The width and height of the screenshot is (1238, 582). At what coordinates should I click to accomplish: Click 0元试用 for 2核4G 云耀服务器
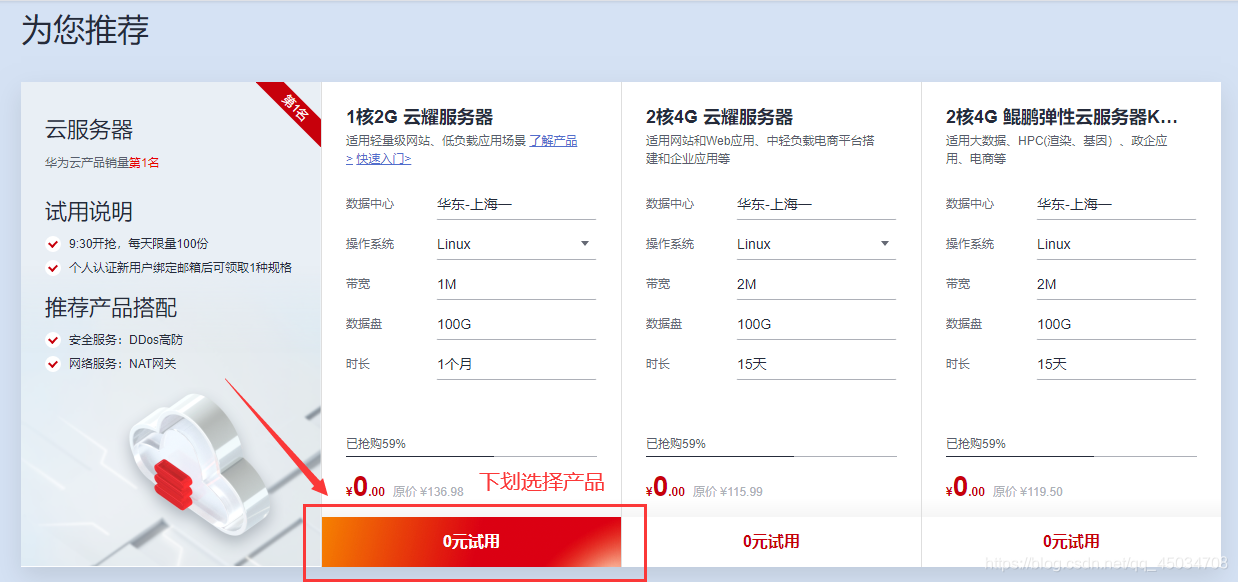click(771, 542)
